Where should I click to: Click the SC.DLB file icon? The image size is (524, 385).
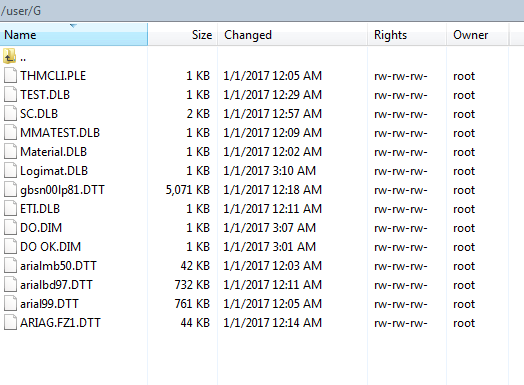click(10, 113)
